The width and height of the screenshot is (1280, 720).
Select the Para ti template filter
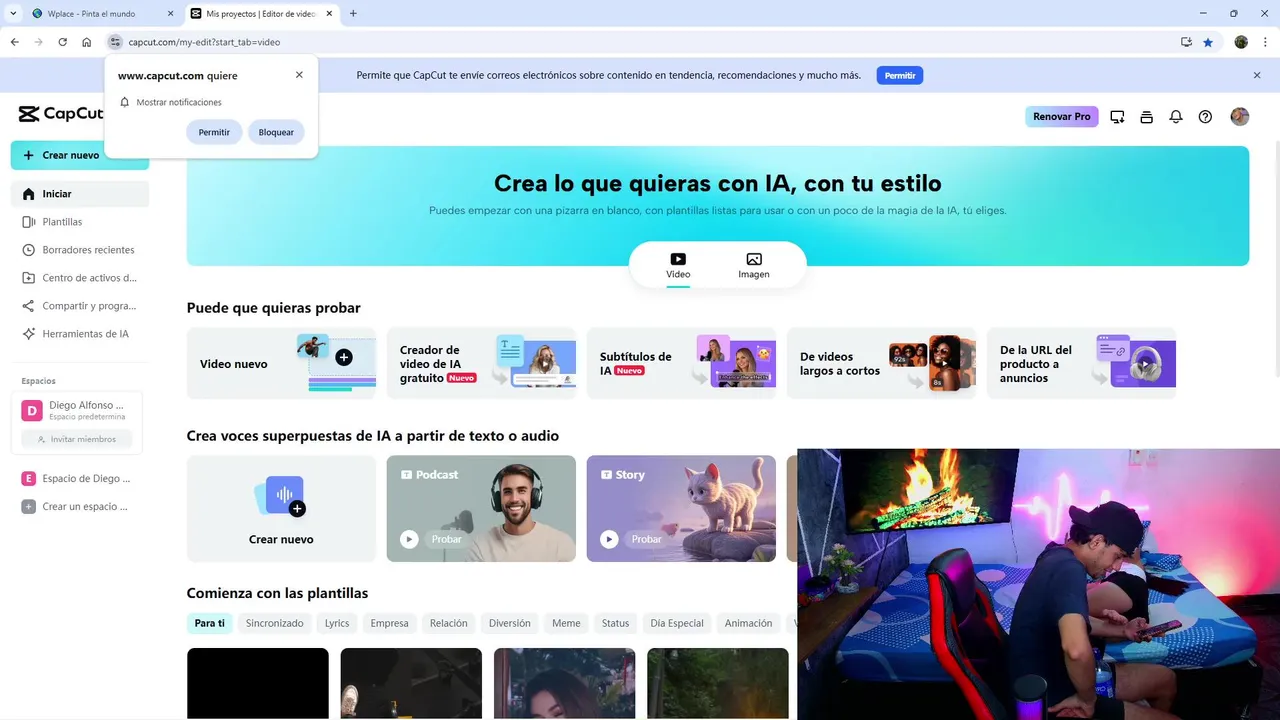[x=209, y=623]
